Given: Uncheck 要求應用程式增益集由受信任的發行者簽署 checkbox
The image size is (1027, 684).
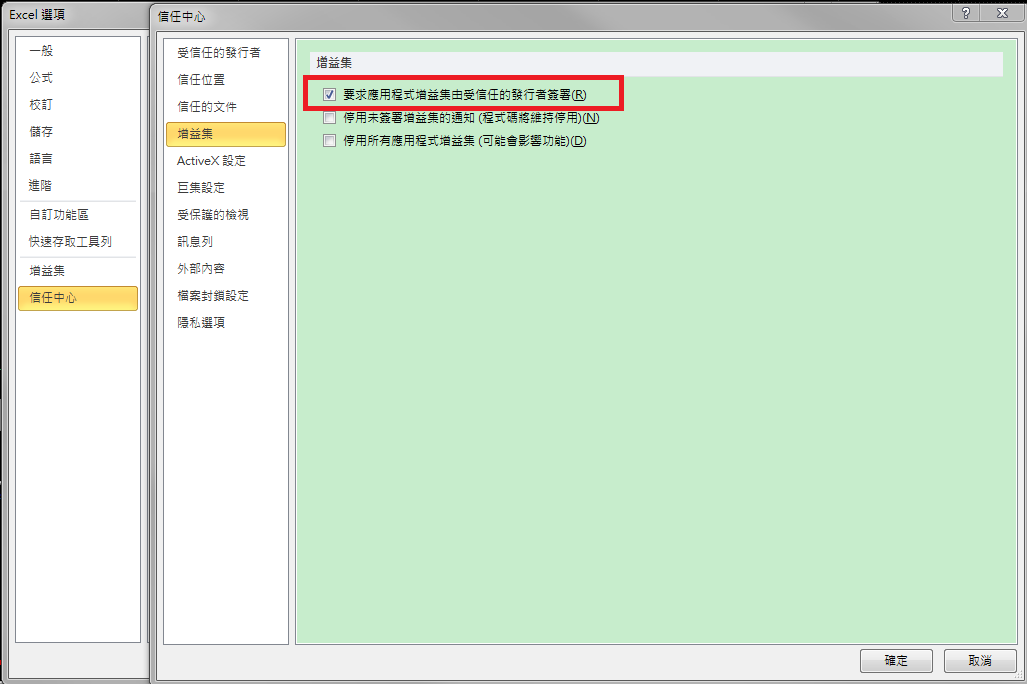Looking at the screenshot, I should click(329, 95).
